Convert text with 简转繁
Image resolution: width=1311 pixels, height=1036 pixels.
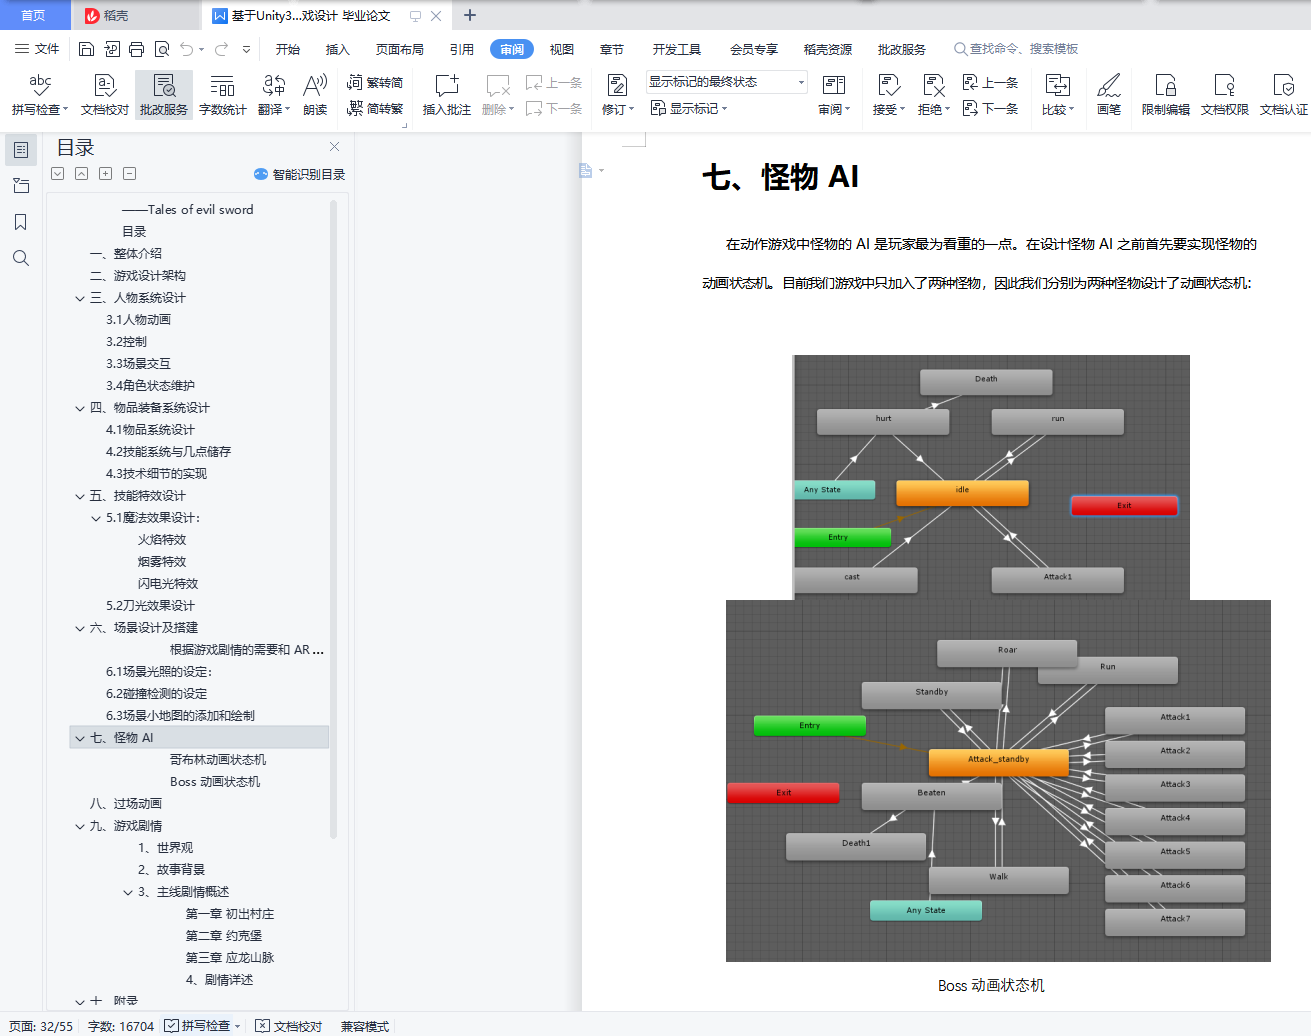375,108
